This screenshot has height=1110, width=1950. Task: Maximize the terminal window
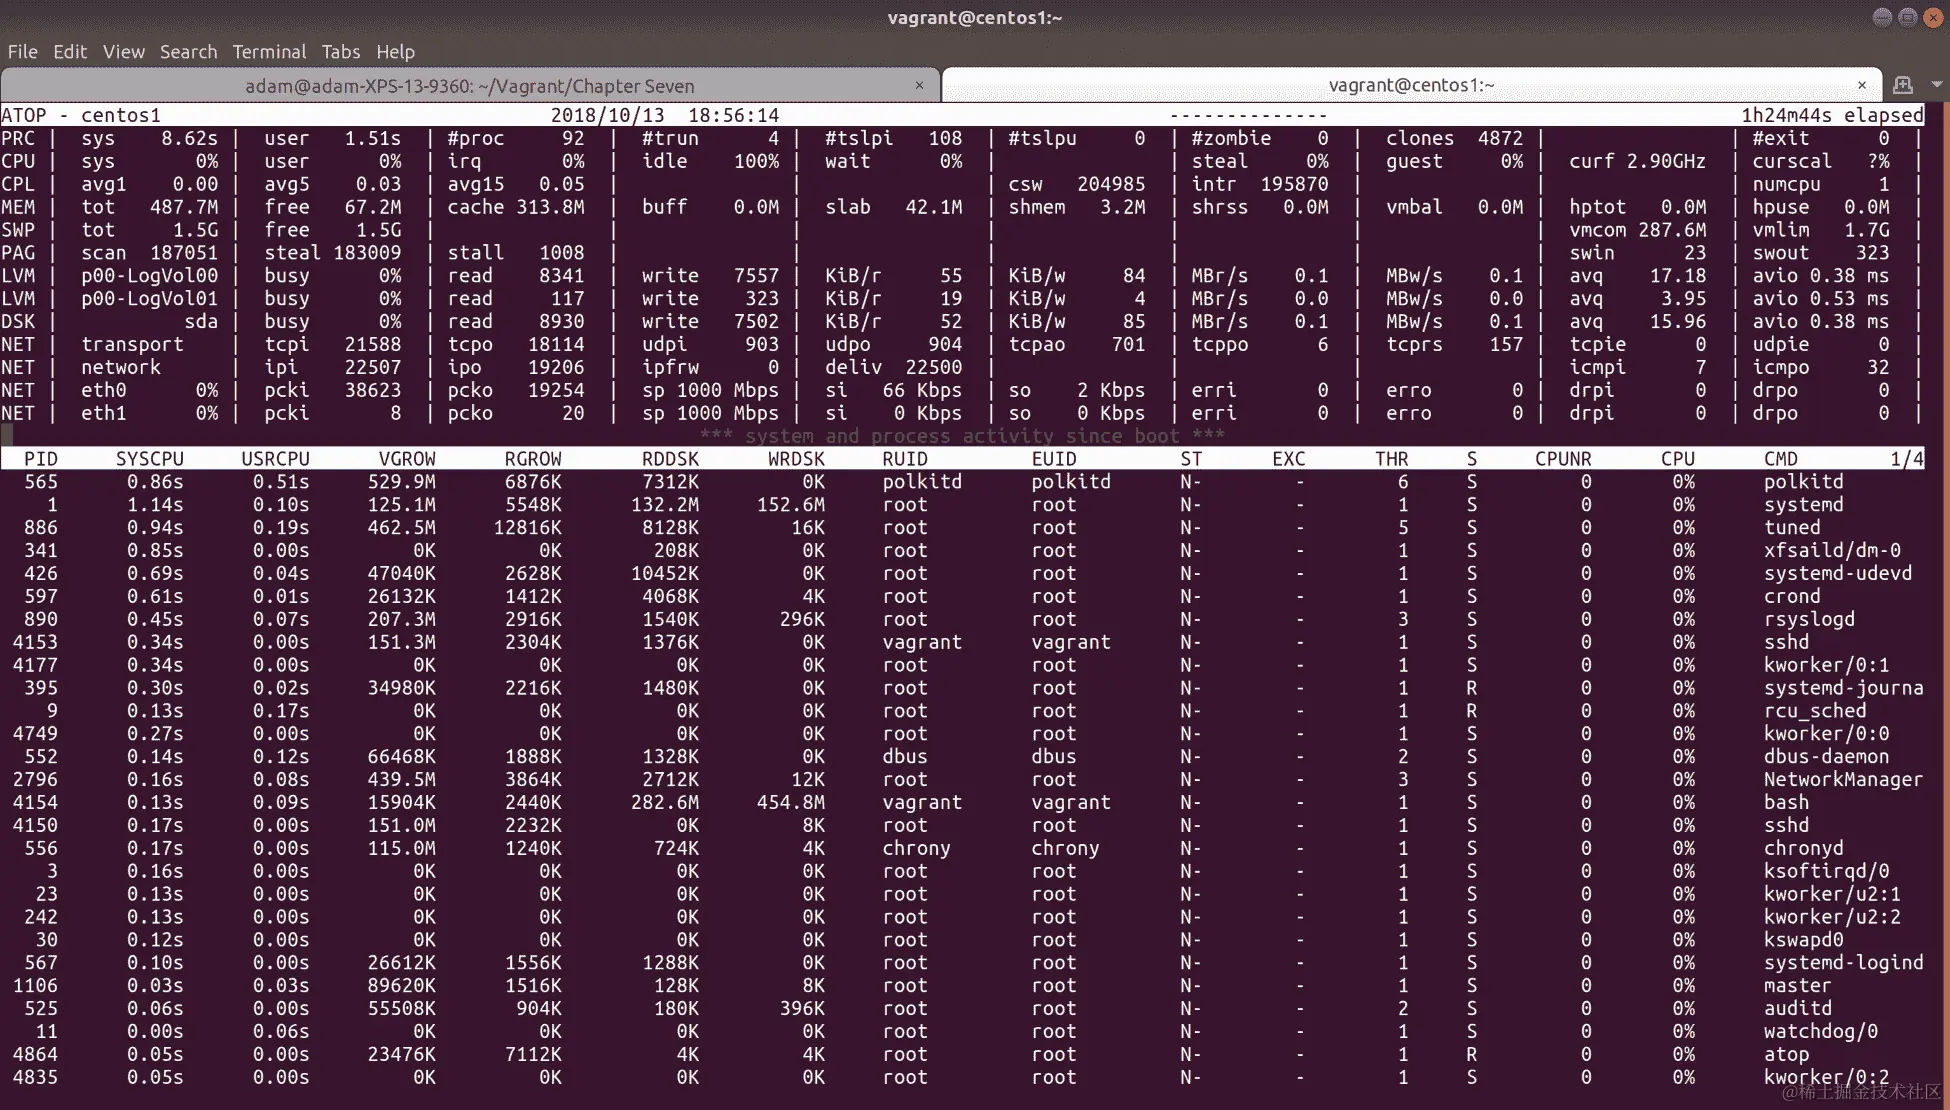point(1907,17)
